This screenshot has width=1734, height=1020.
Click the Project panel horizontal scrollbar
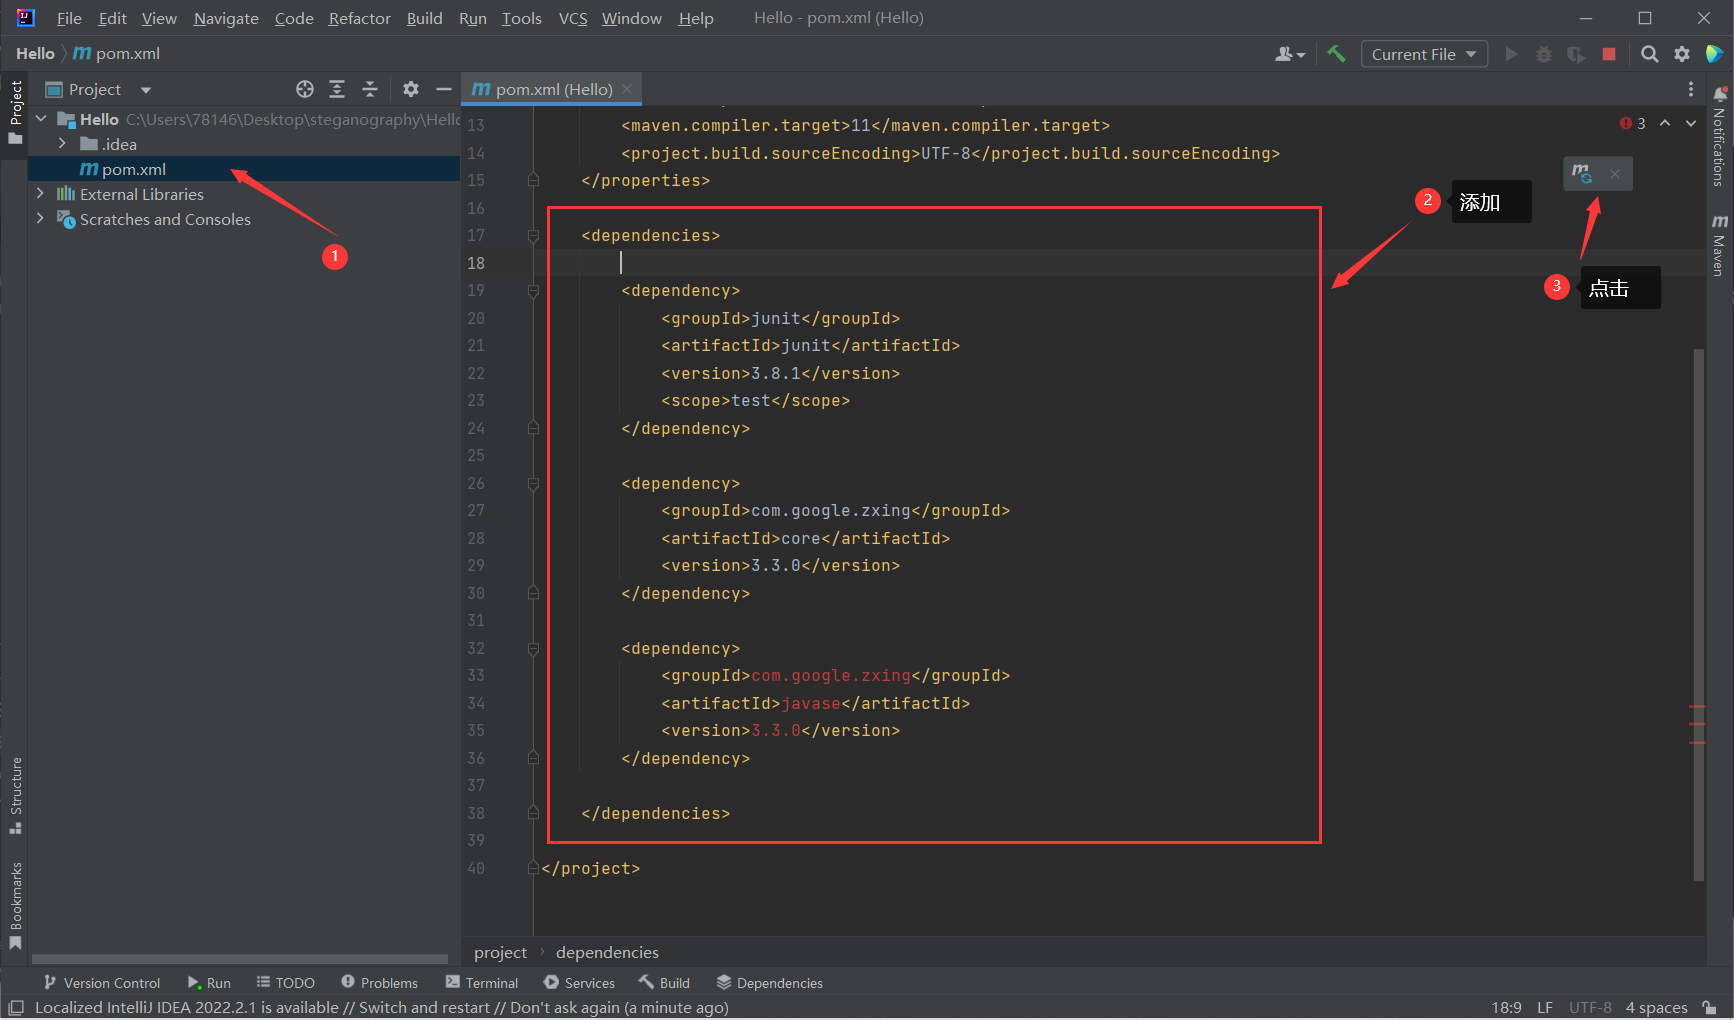[240, 958]
